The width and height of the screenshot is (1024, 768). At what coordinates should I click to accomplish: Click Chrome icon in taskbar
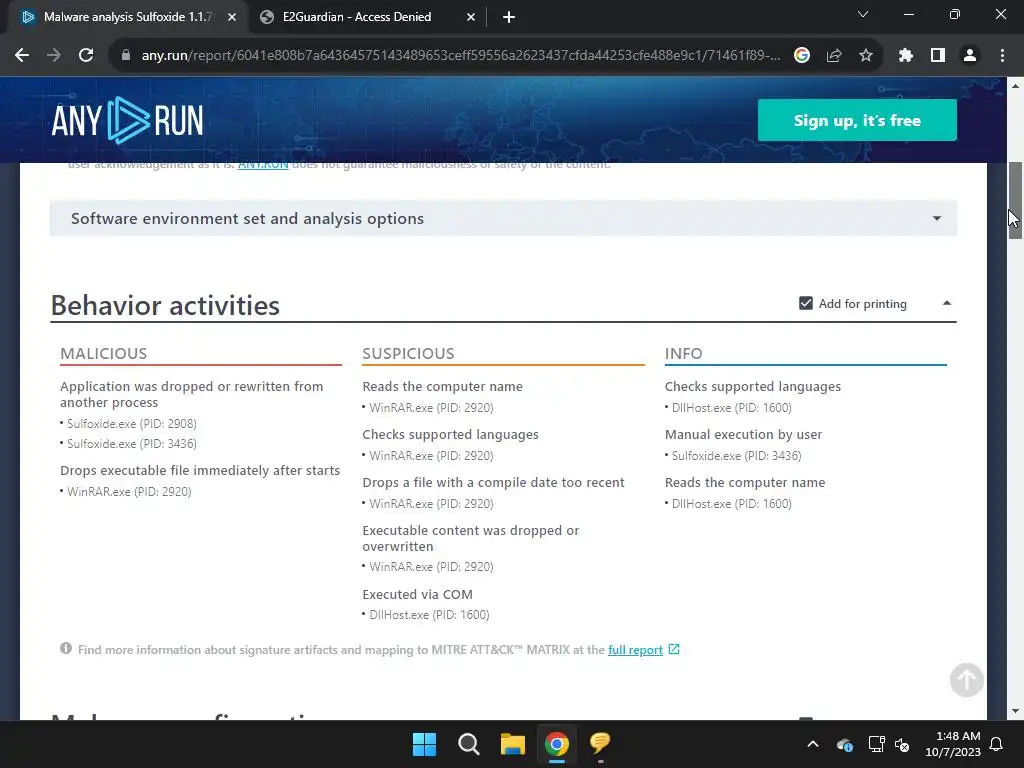[x=557, y=744]
